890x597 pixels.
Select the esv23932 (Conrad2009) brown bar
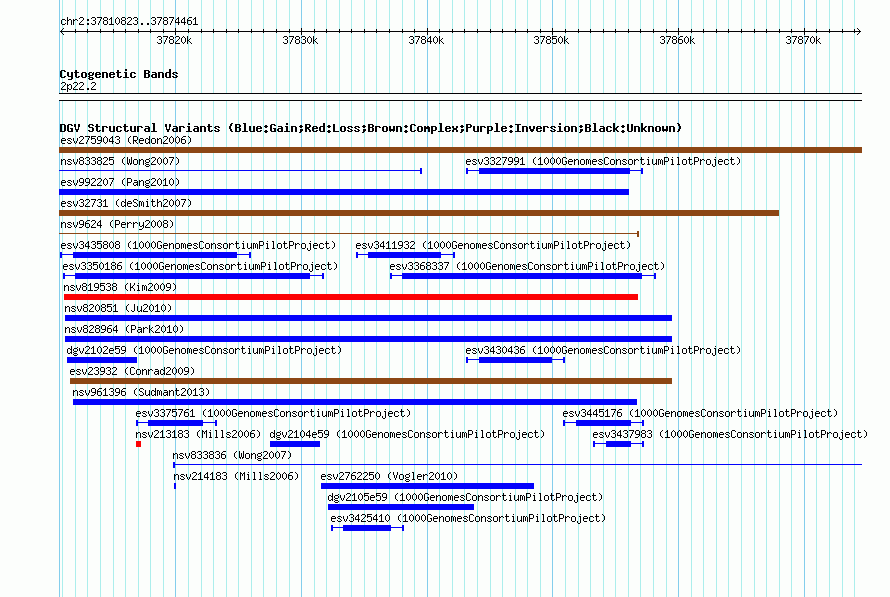tap(371, 381)
